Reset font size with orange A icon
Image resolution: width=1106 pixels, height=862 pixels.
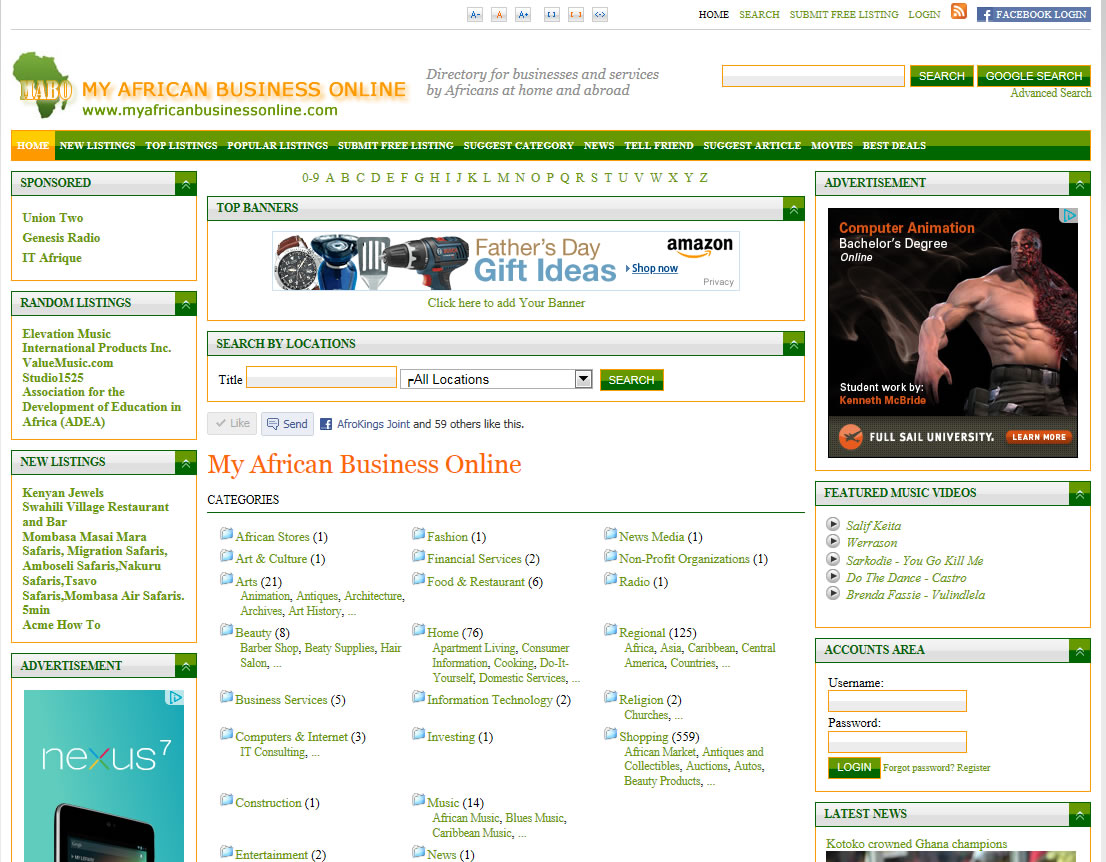coord(499,14)
